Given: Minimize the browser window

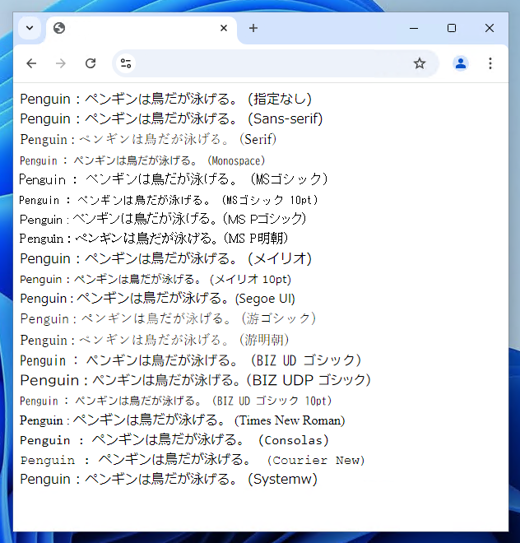Looking at the screenshot, I should pyautogui.click(x=414, y=28).
